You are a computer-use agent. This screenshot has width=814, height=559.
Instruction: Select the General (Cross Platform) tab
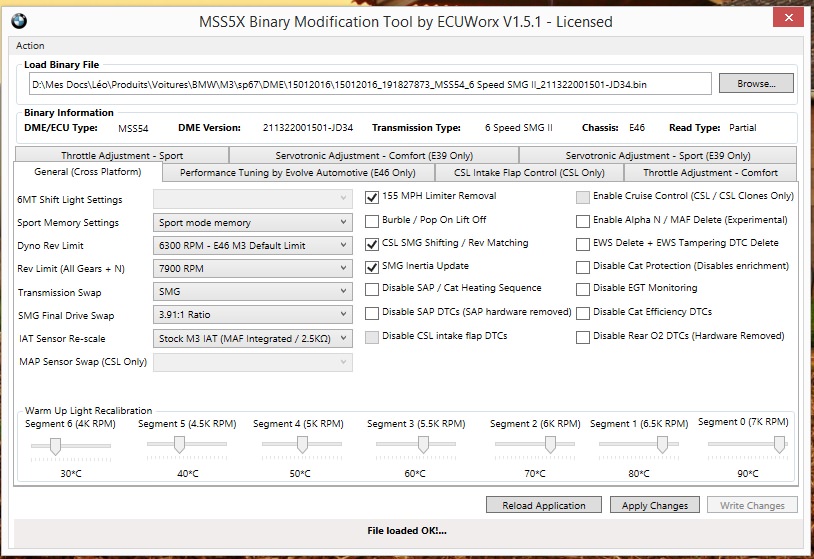(x=88, y=172)
